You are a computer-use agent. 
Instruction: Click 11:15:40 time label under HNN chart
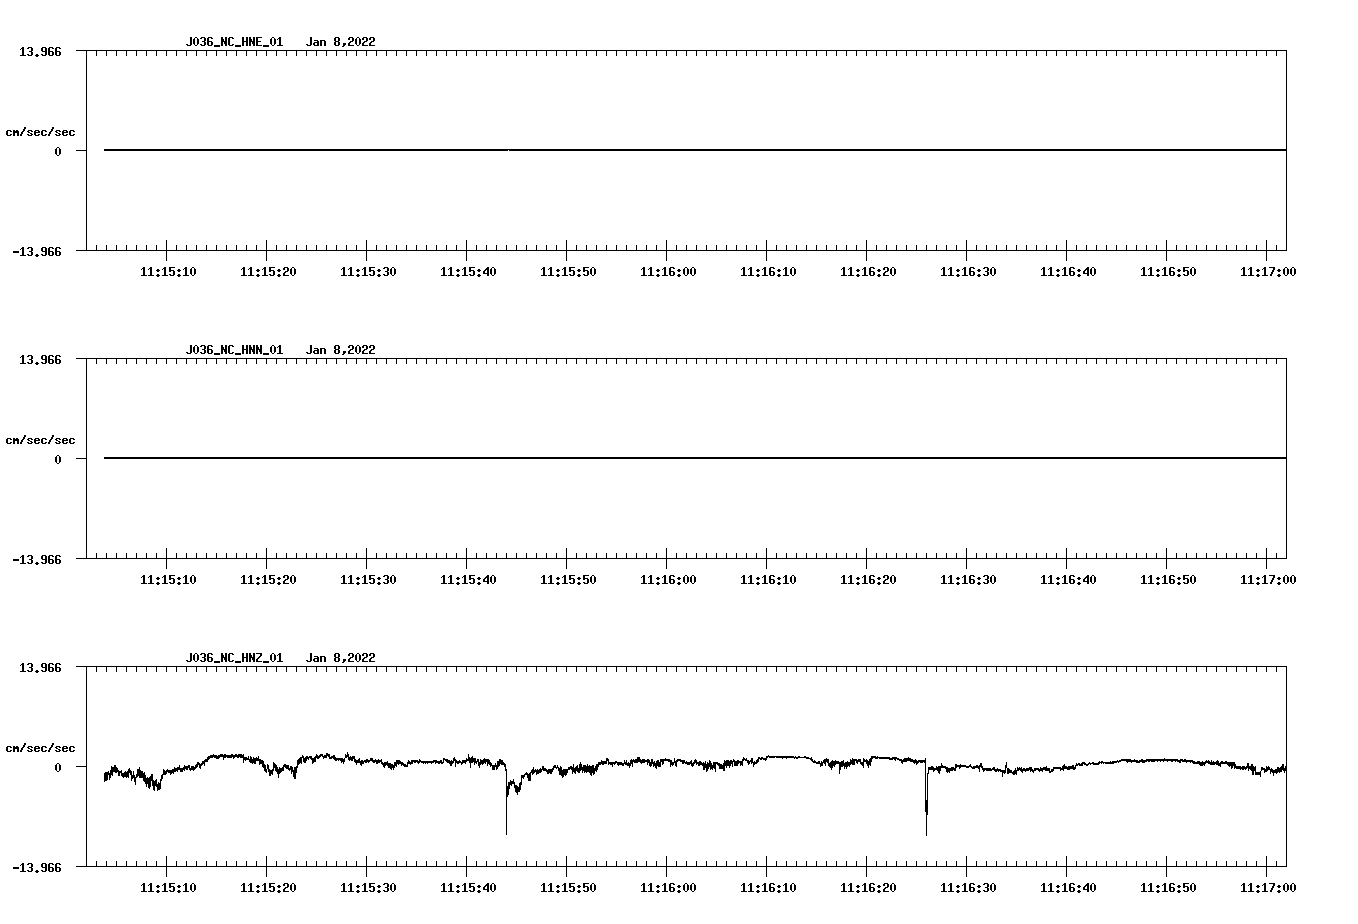coord(468,580)
